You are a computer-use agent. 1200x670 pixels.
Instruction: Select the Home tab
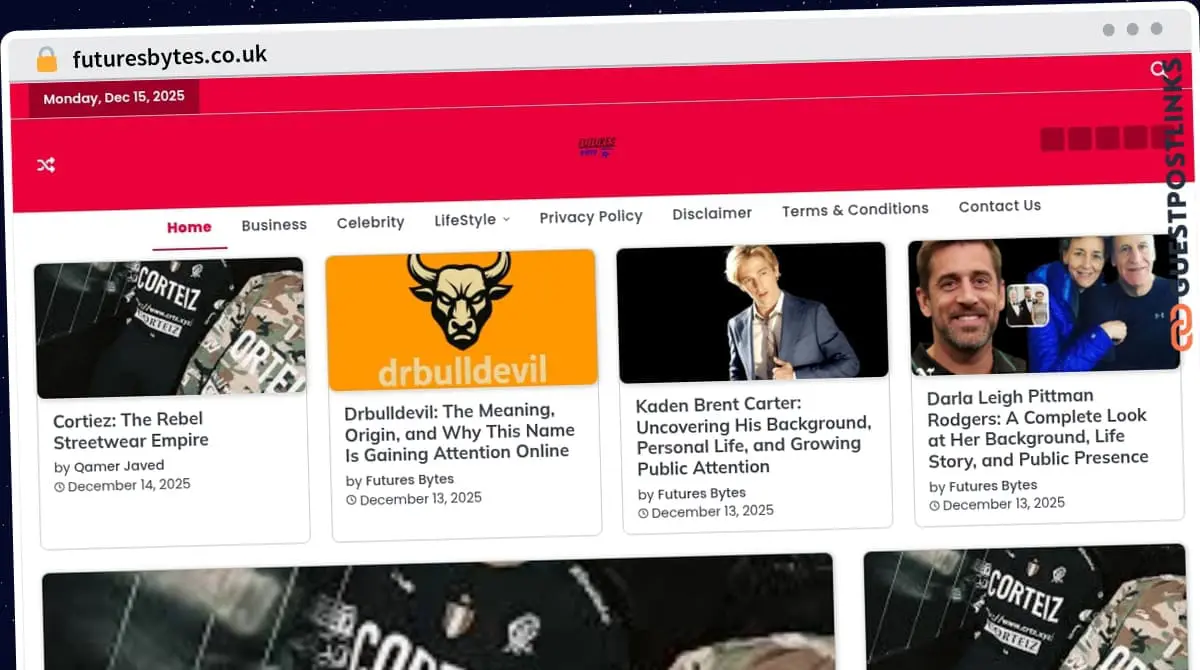click(x=189, y=227)
